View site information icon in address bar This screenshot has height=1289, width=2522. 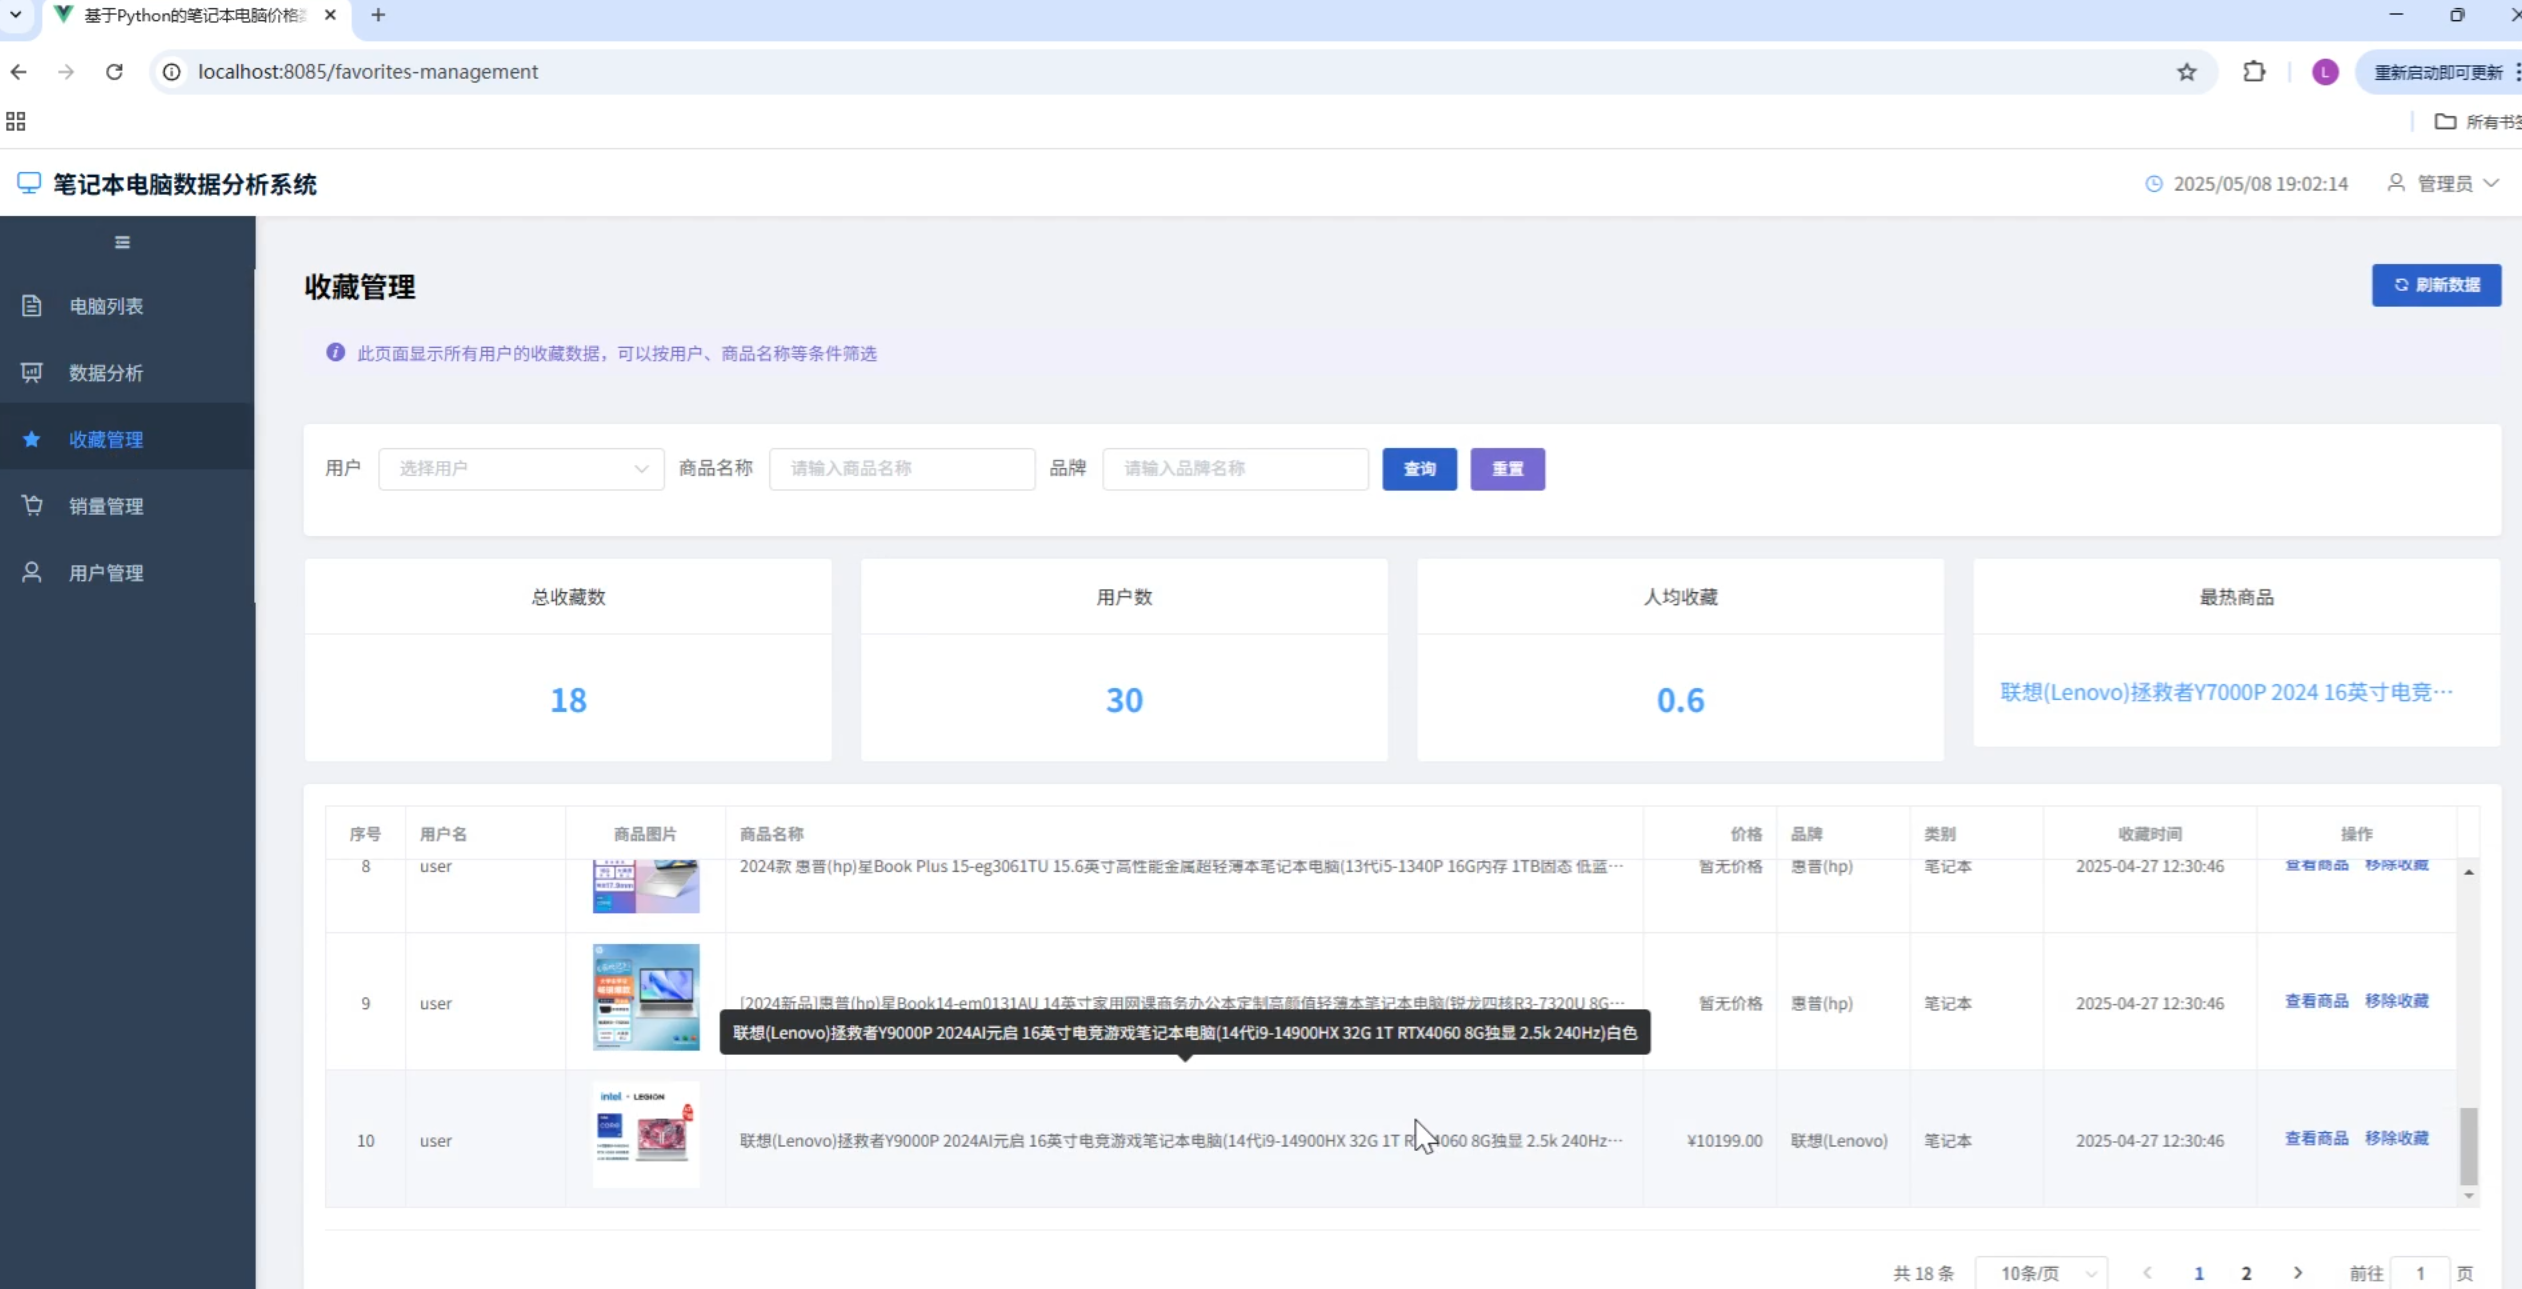[172, 72]
